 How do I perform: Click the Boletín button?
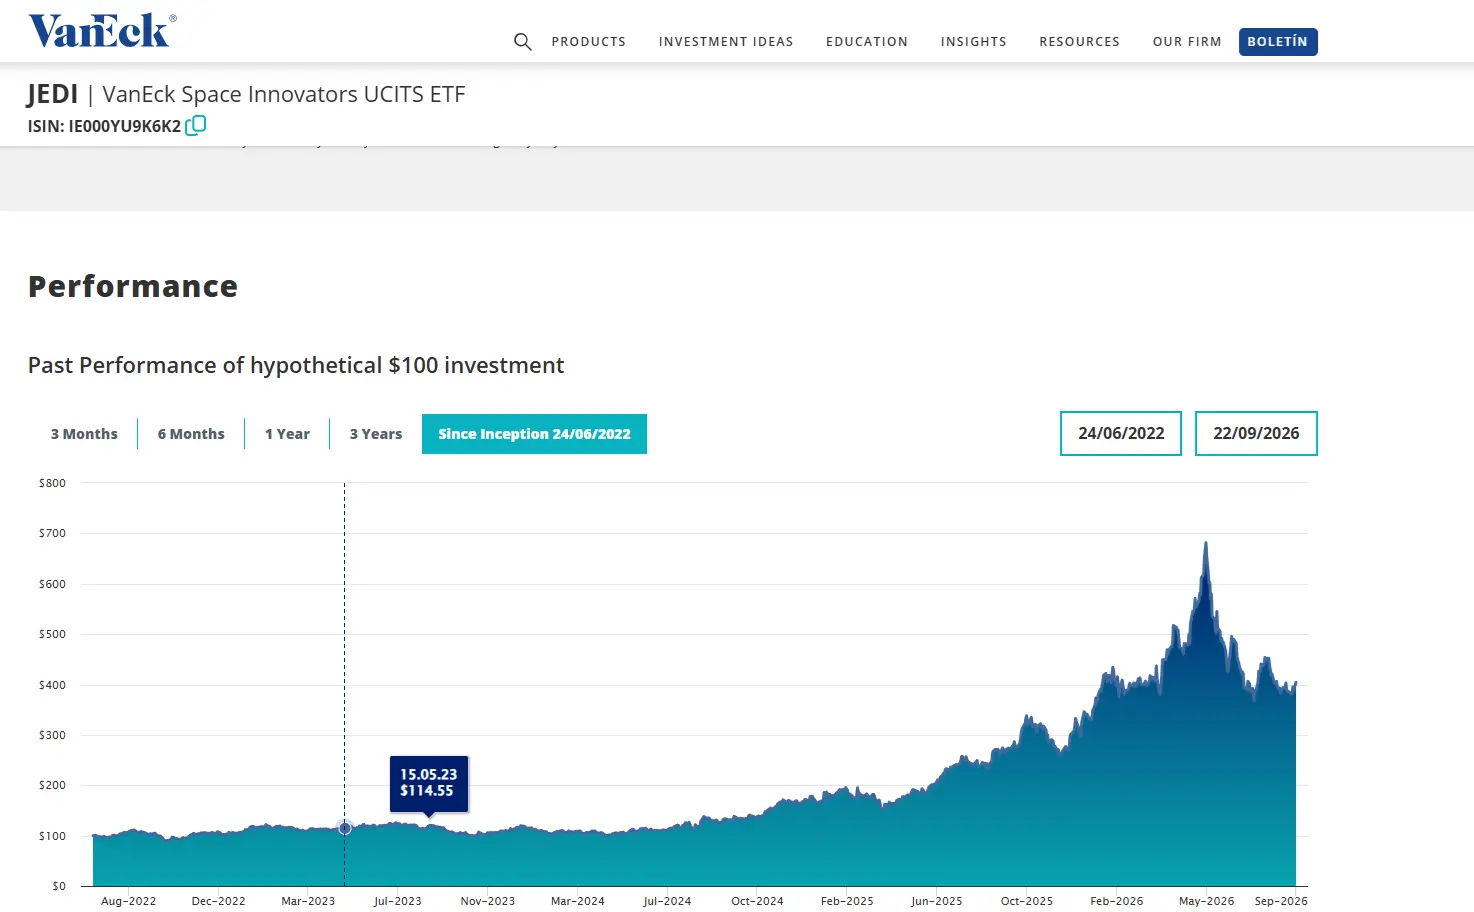[x=1278, y=42]
